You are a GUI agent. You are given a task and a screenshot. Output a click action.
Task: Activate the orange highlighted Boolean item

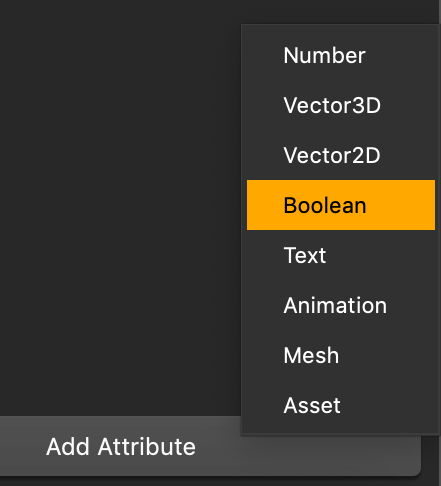tap(341, 205)
